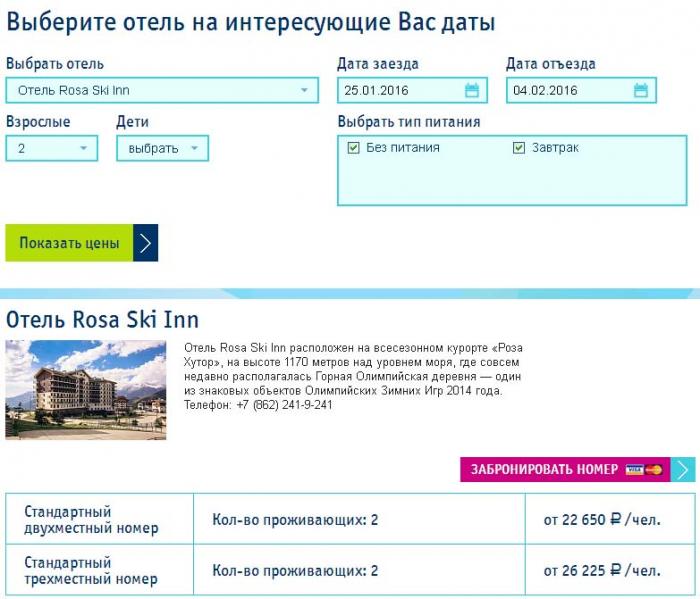Open the check-out date calendar icon
Screen dimensions: 700x599
[x=640, y=90]
